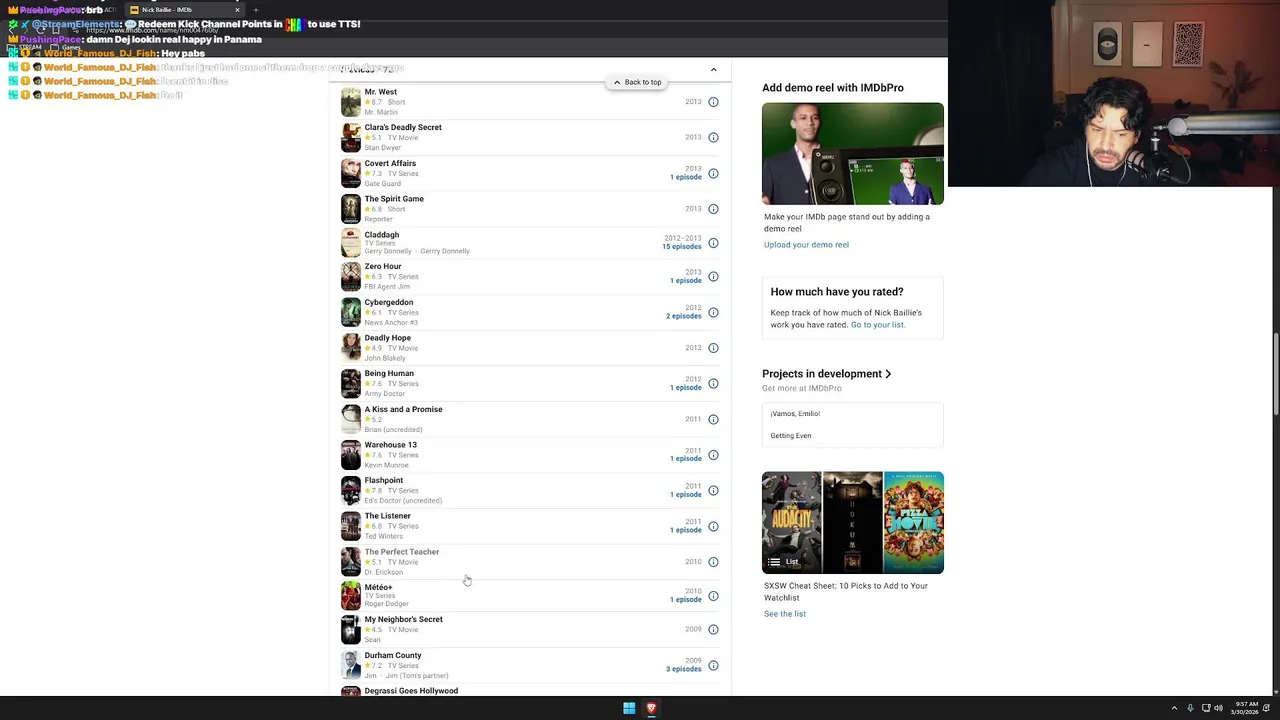Open Cybergeddon 2 episodes link
1280x720 pixels.
683,317
